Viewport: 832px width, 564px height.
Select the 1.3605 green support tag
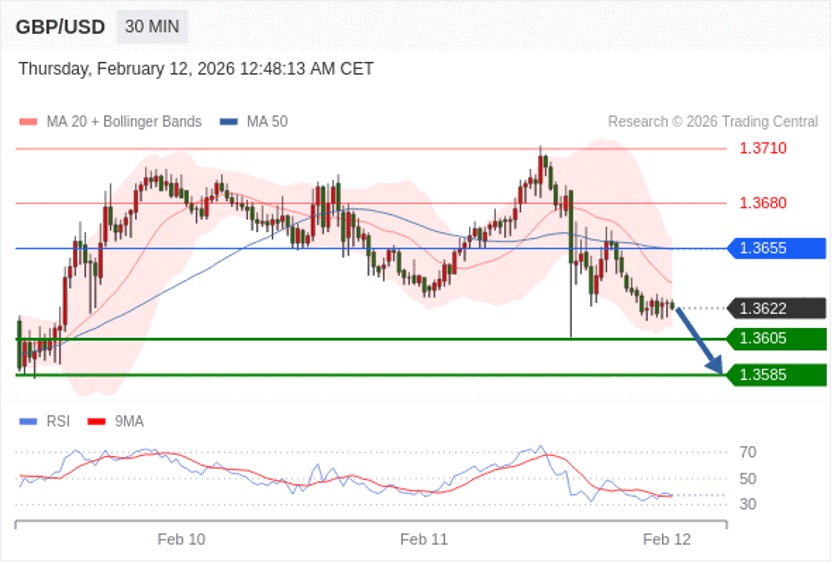point(776,339)
